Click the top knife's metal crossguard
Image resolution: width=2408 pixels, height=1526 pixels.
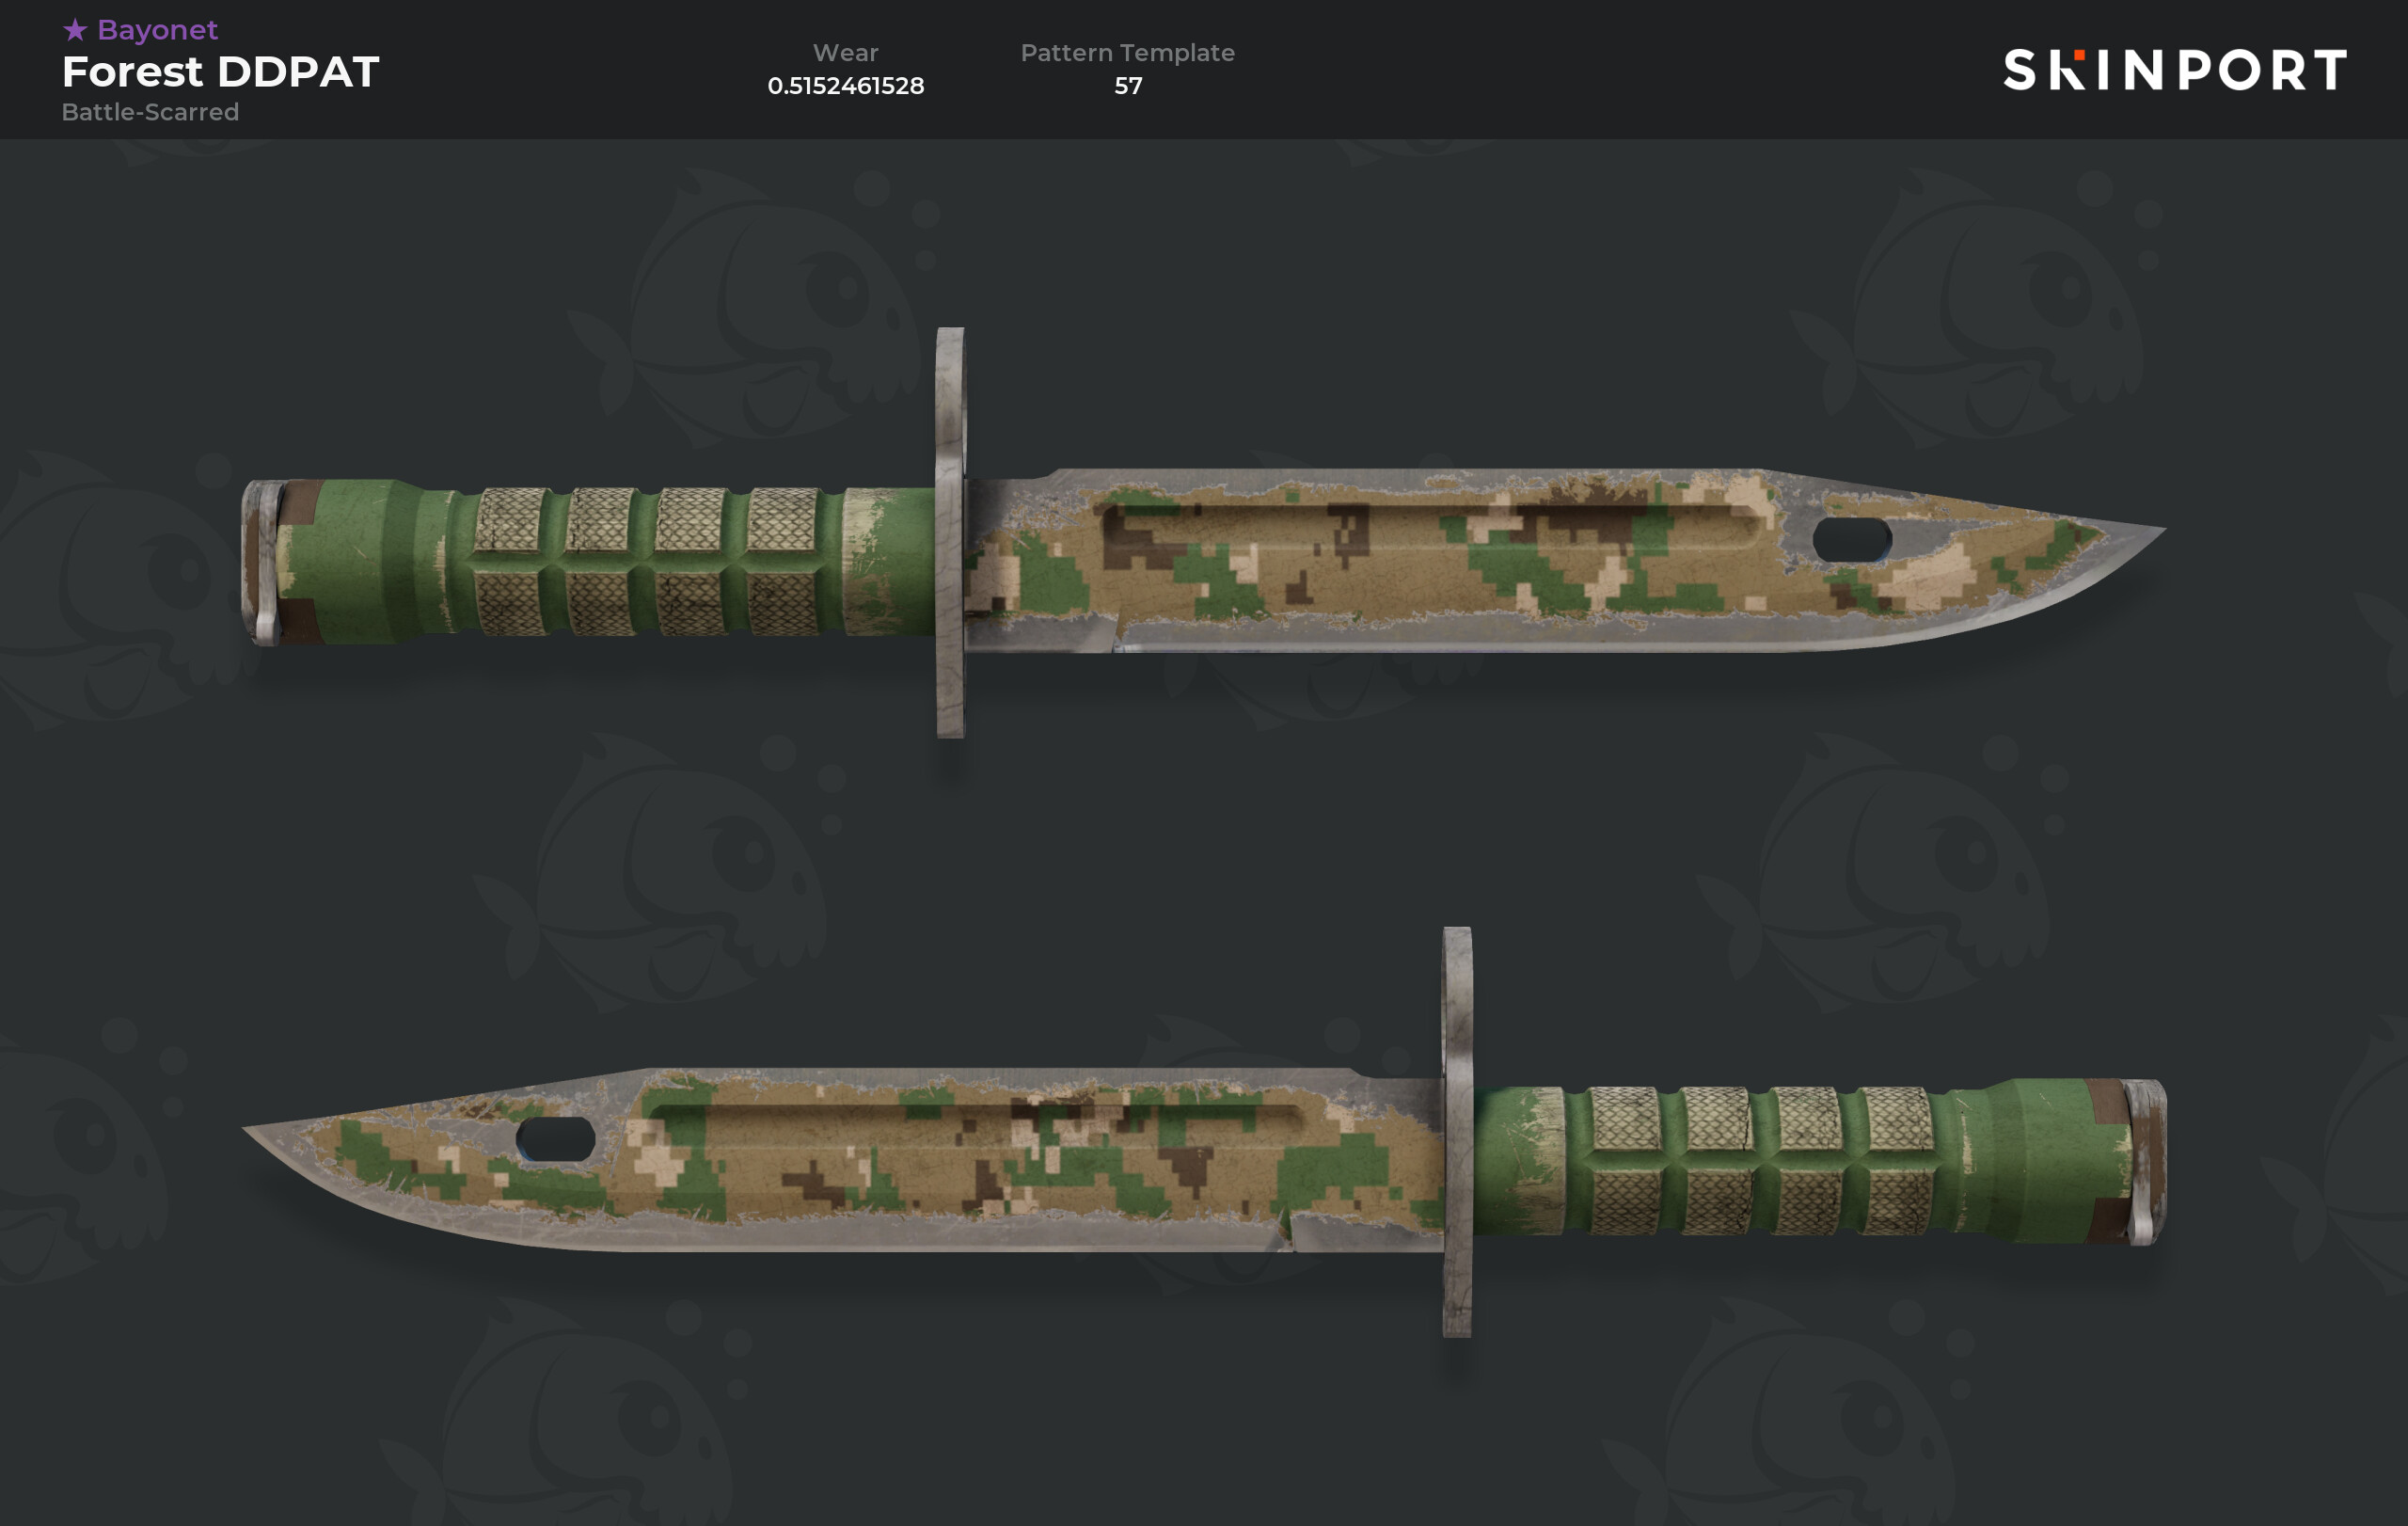coord(950,532)
